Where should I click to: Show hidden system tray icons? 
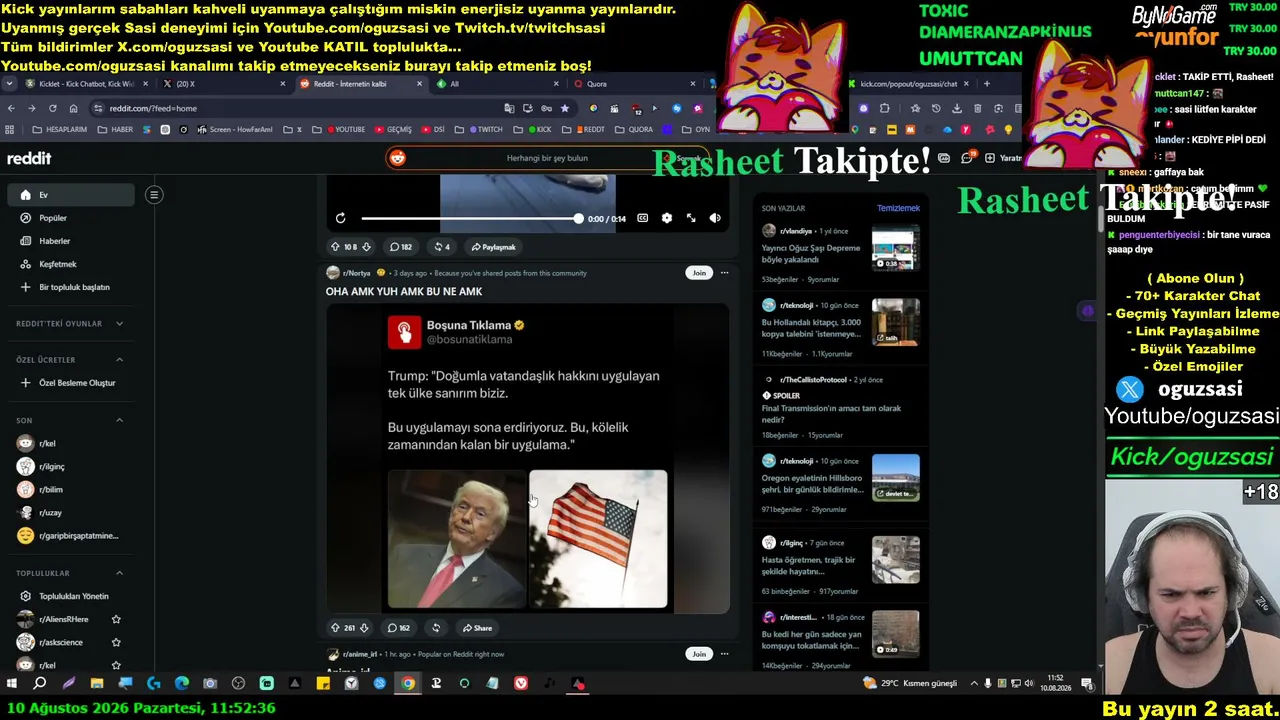click(x=975, y=684)
